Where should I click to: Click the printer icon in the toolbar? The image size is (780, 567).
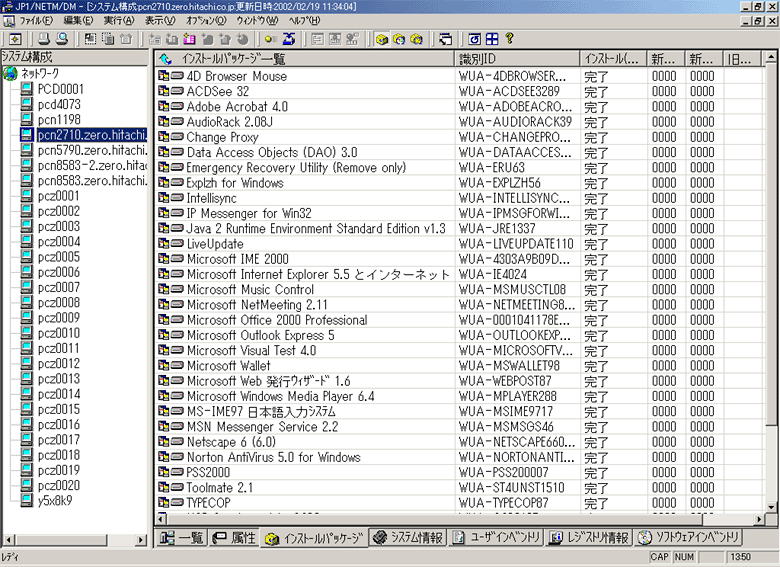click(43, 39)
